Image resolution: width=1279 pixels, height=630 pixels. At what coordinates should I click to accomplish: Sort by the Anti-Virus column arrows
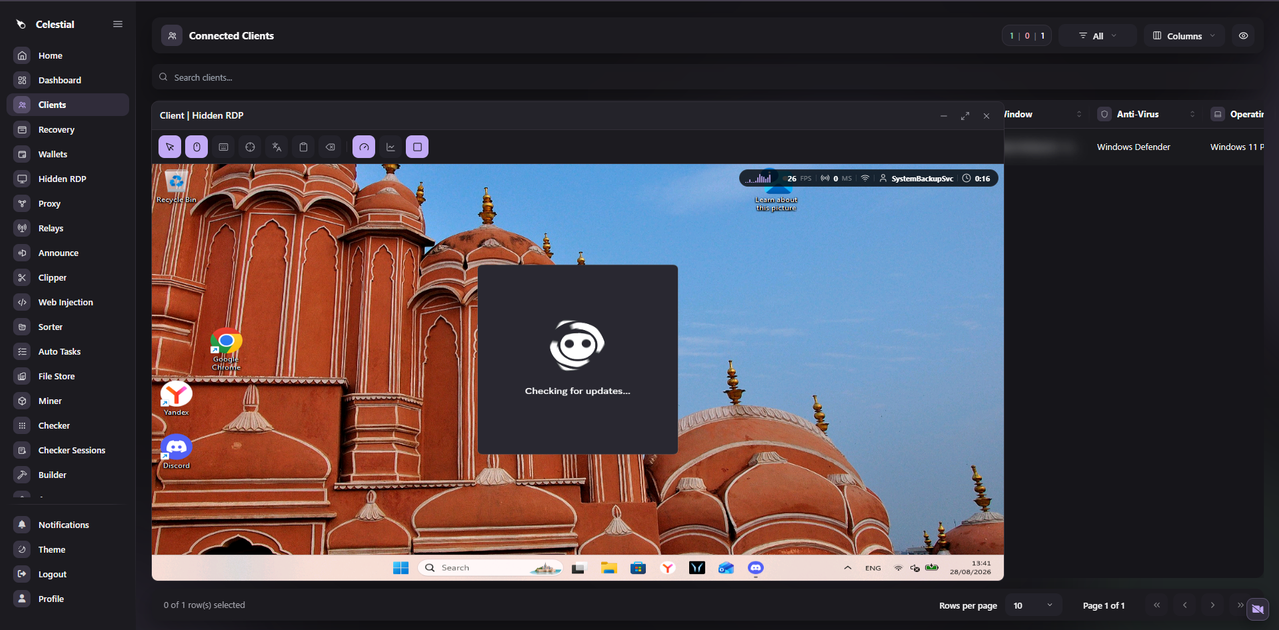pyautogui.click(x=1192, y=114)
